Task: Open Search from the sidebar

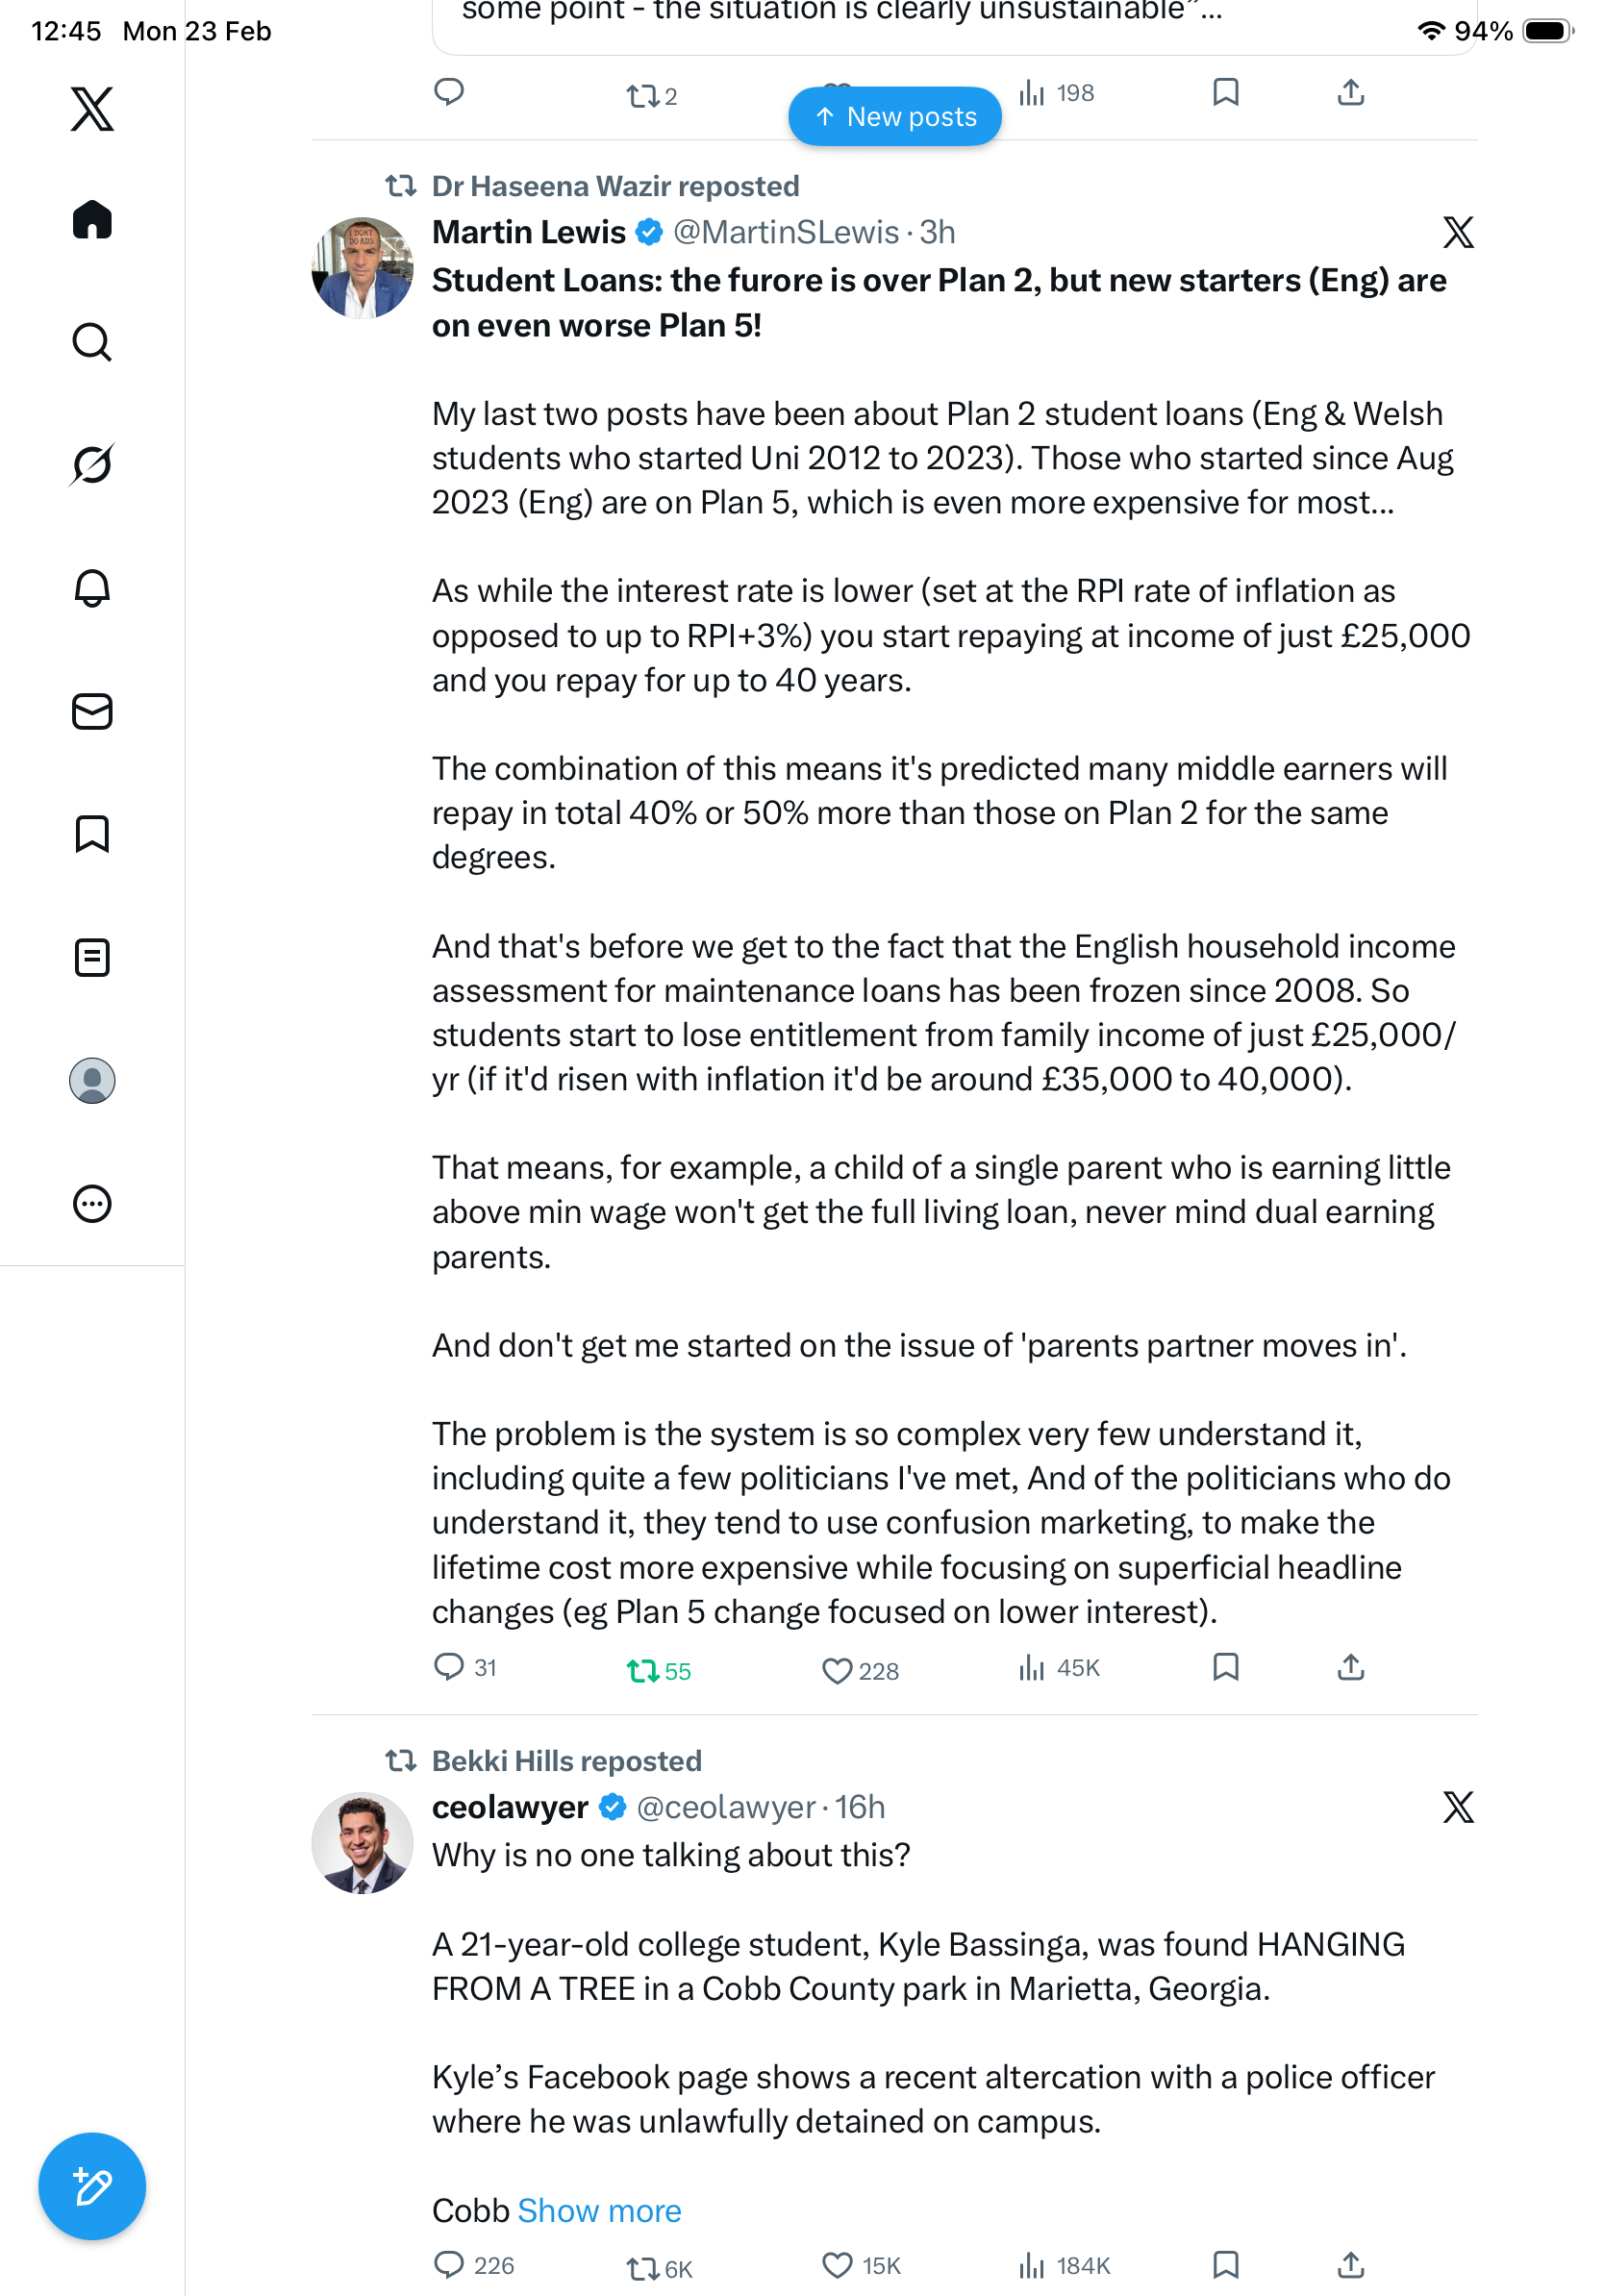Action: [x=92, y=342]
